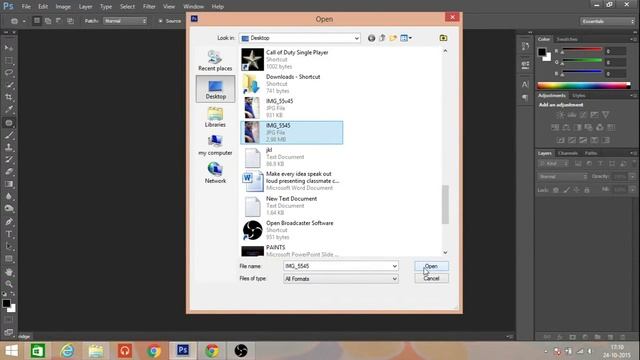640x360 pixels.
Task: Switch to the Swatches tab
Action: tap(567, 39)
